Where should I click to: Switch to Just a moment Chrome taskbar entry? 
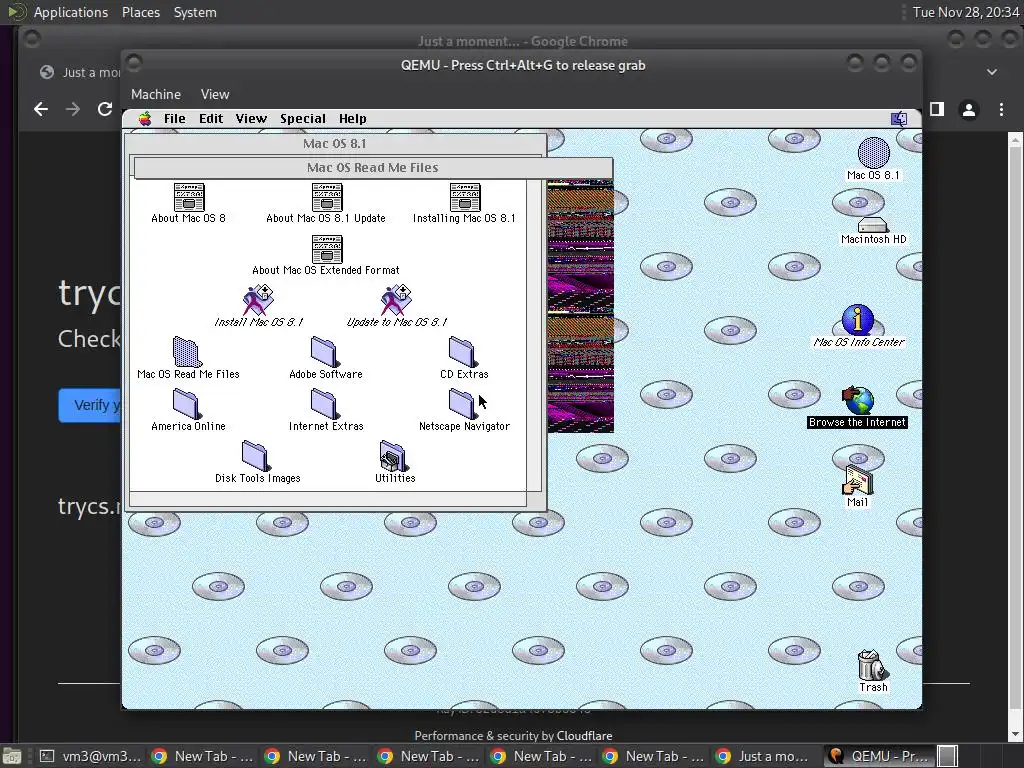tap(765, 756)
